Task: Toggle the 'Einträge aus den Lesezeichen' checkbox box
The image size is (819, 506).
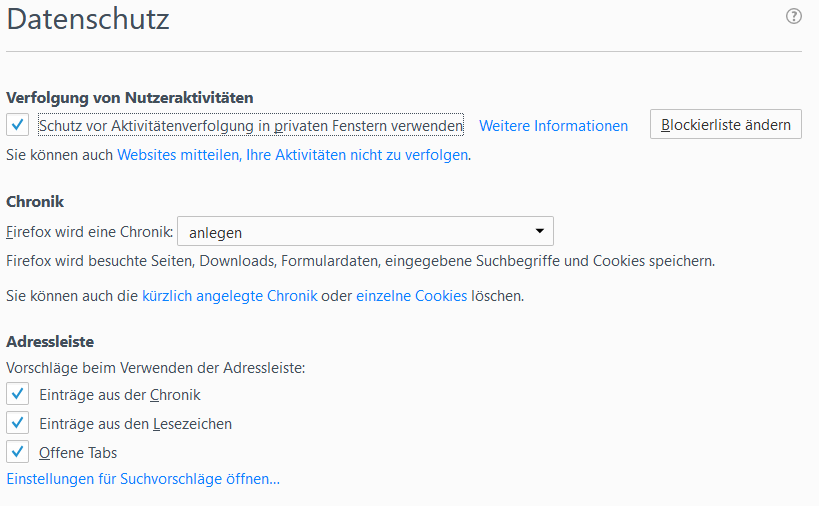Action: 17,423
